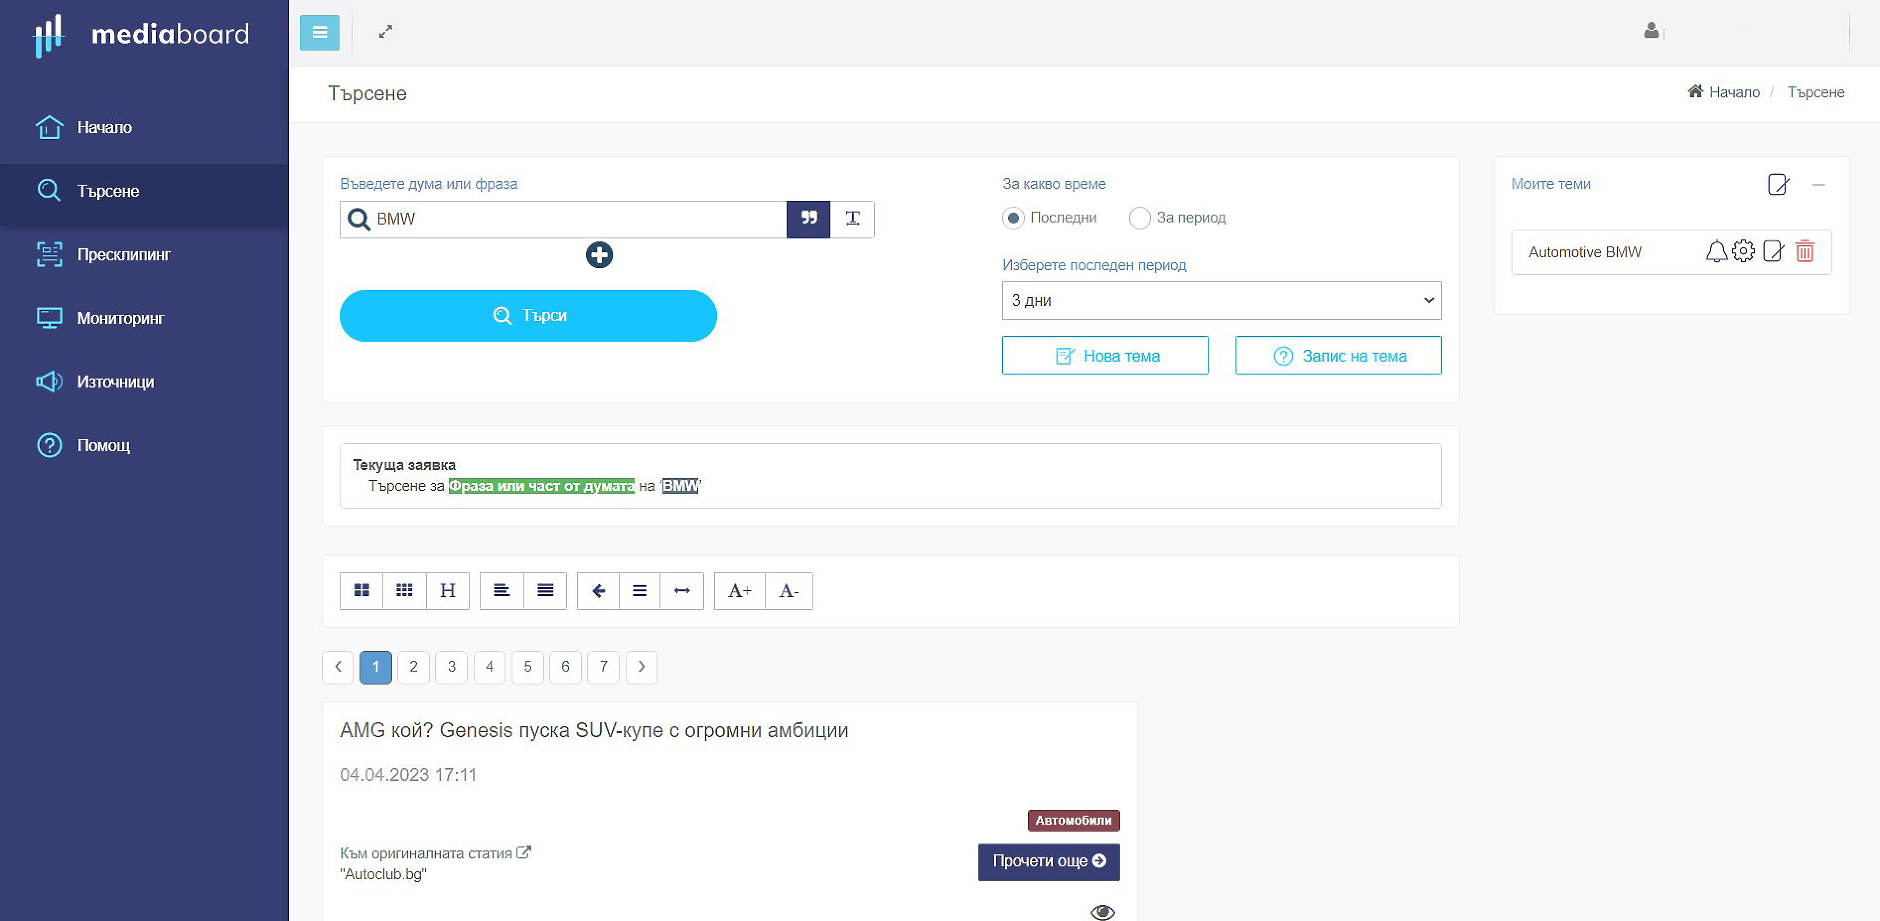Go to results page 6
This screenshot has height=921, width=1880.
click(566, 667)
